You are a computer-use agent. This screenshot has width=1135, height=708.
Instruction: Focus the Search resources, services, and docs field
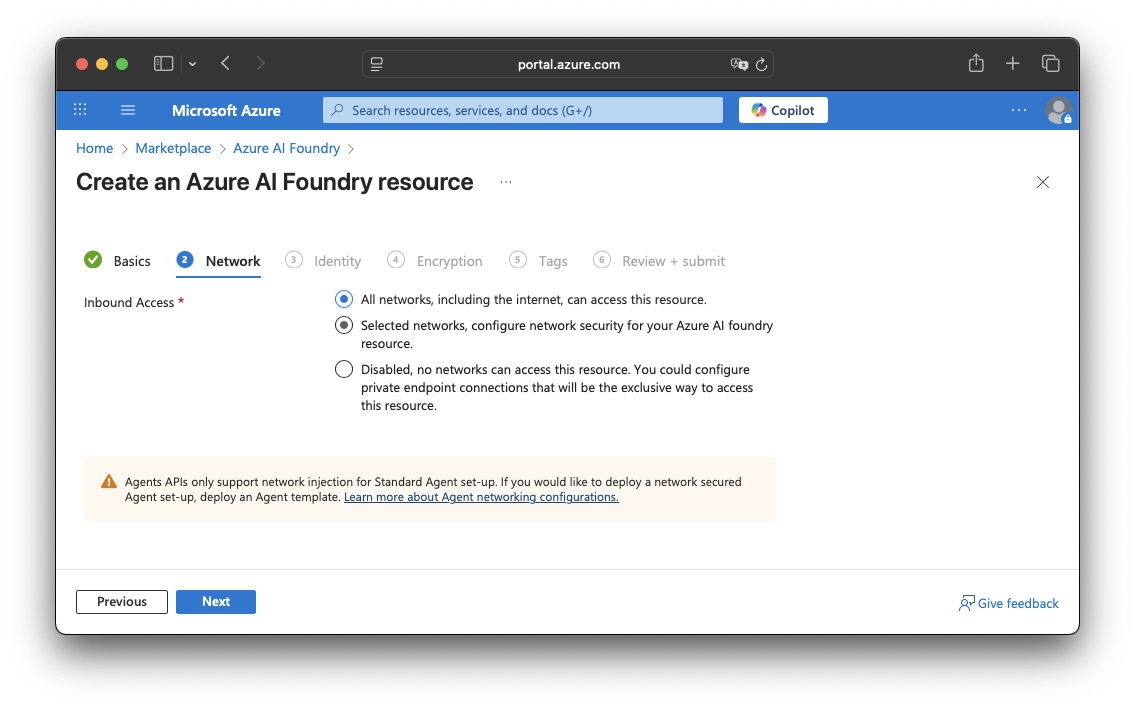523,110
